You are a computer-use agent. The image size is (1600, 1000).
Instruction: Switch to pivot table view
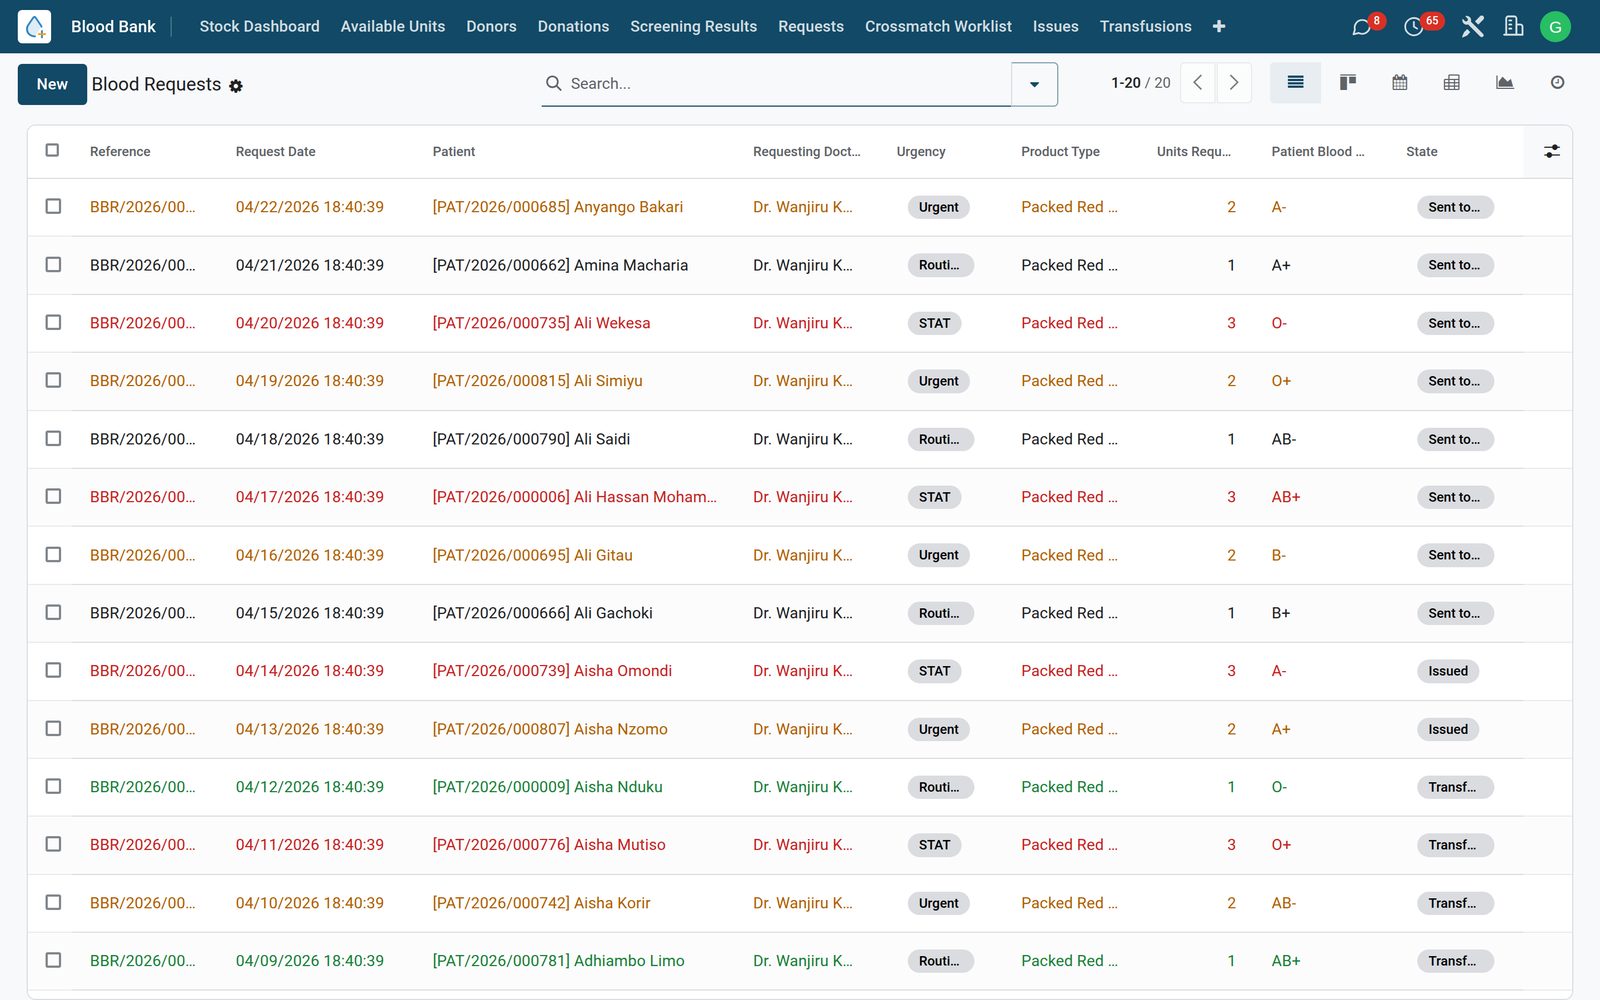click(1452, 83)
